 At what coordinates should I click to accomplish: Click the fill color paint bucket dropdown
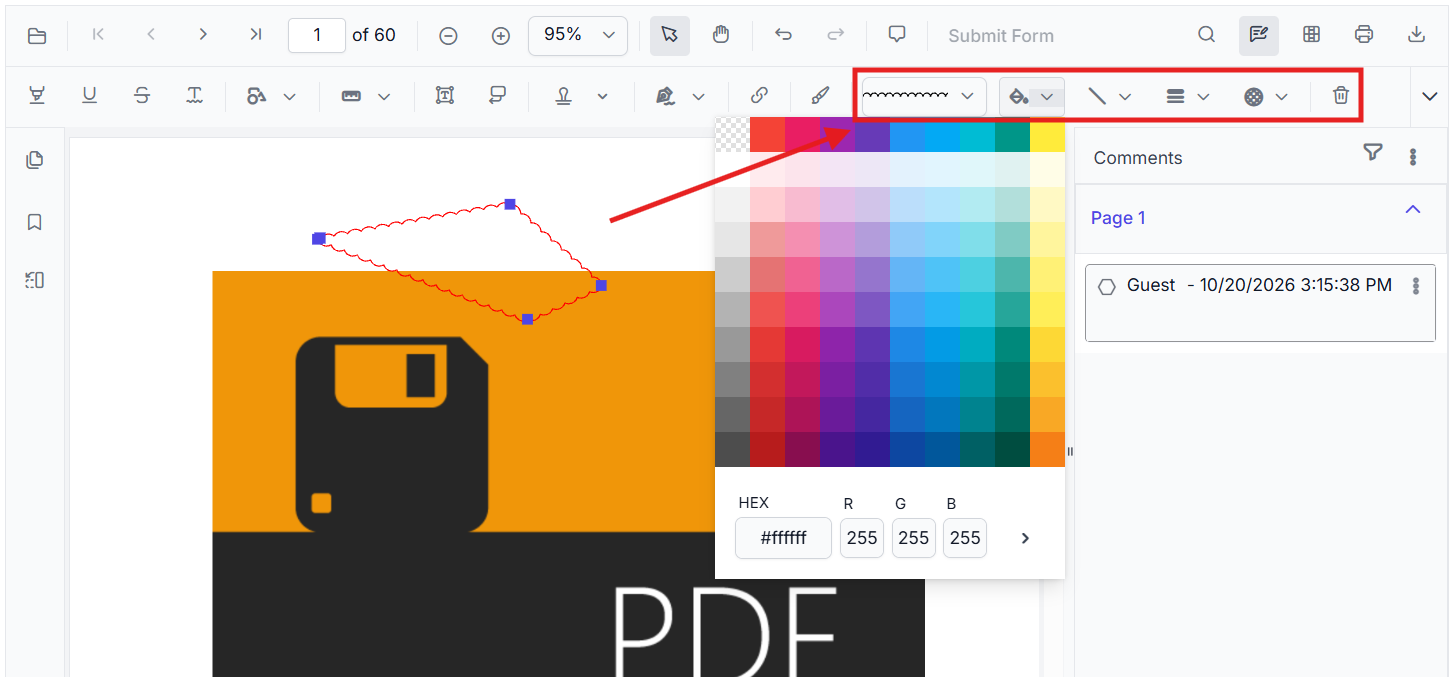click(x=1031, y=96)
